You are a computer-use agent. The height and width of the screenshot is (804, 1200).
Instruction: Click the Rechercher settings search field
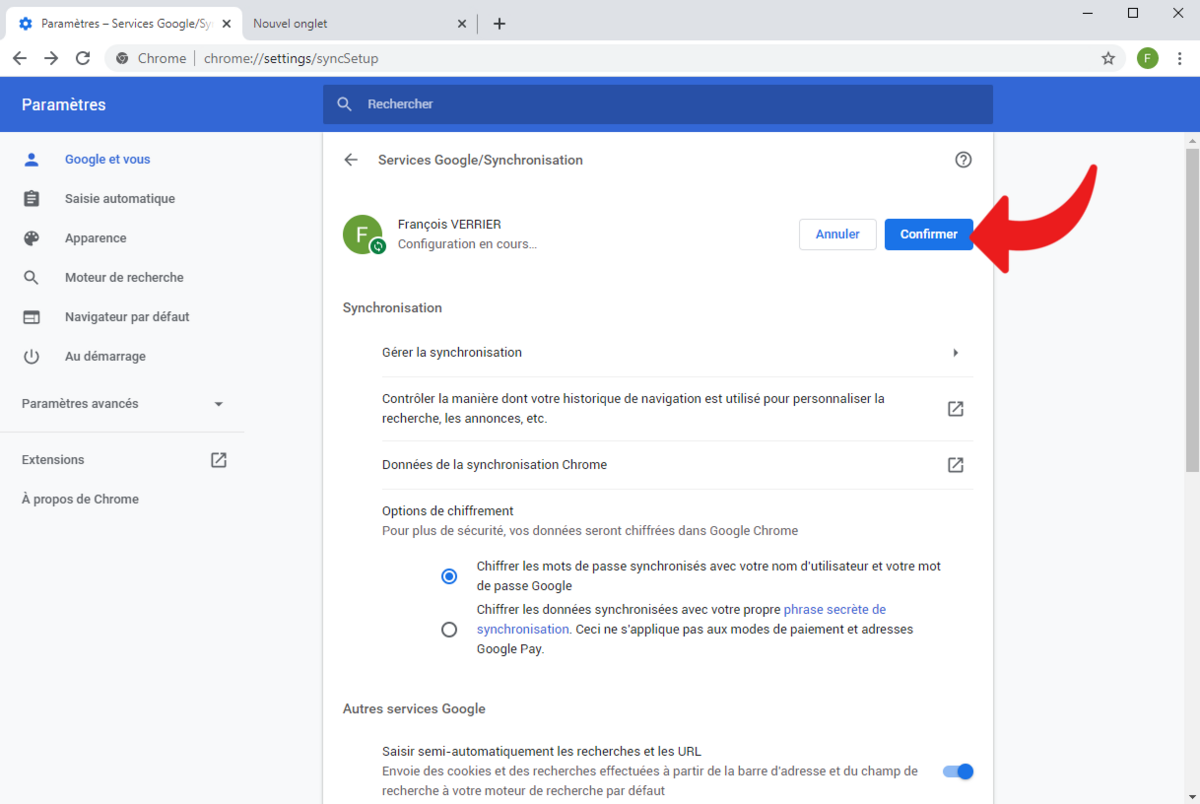click(x=658, y=104)
